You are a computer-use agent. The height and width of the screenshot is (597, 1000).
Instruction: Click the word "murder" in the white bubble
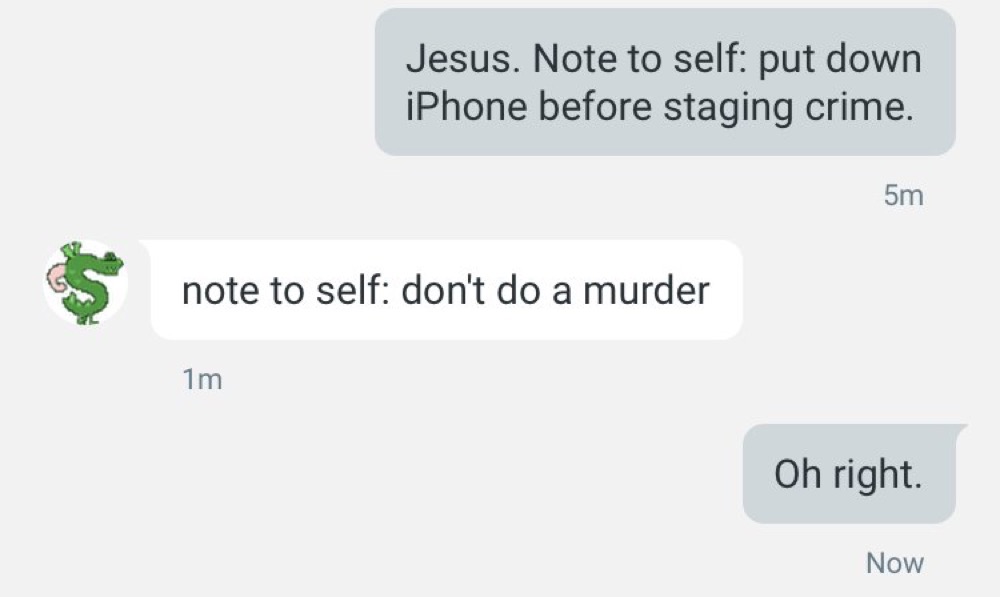pyautogui.click(x=646, y=290)
